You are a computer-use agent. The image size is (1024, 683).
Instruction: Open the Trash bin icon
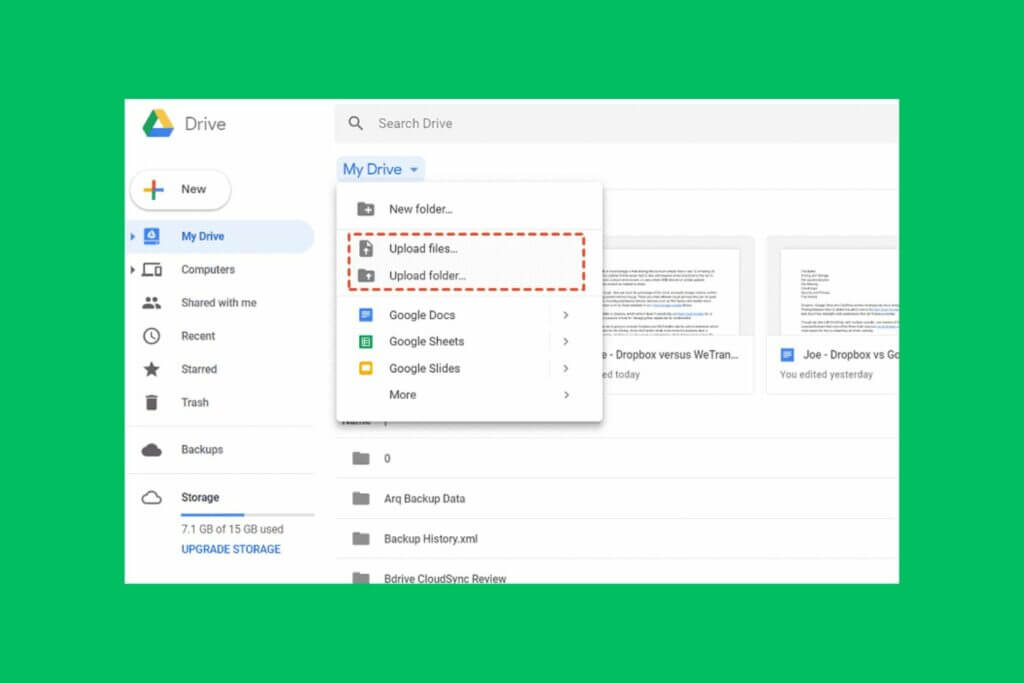coord(152,402)
